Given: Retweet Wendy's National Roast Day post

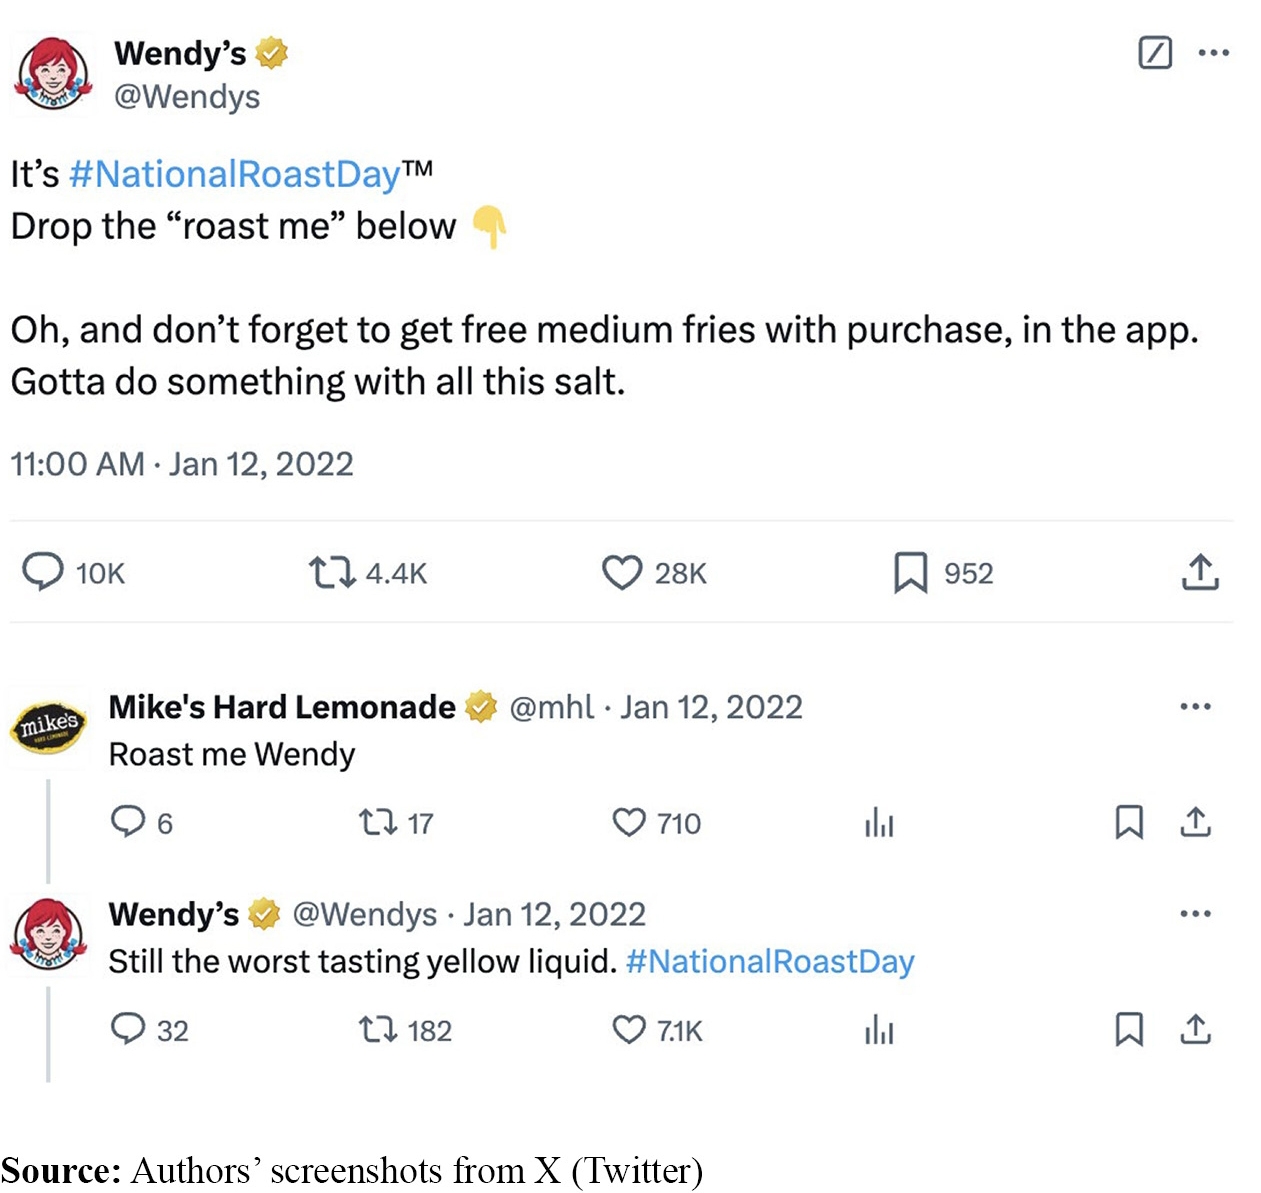Looking at the screenshot, I should 334,573.
